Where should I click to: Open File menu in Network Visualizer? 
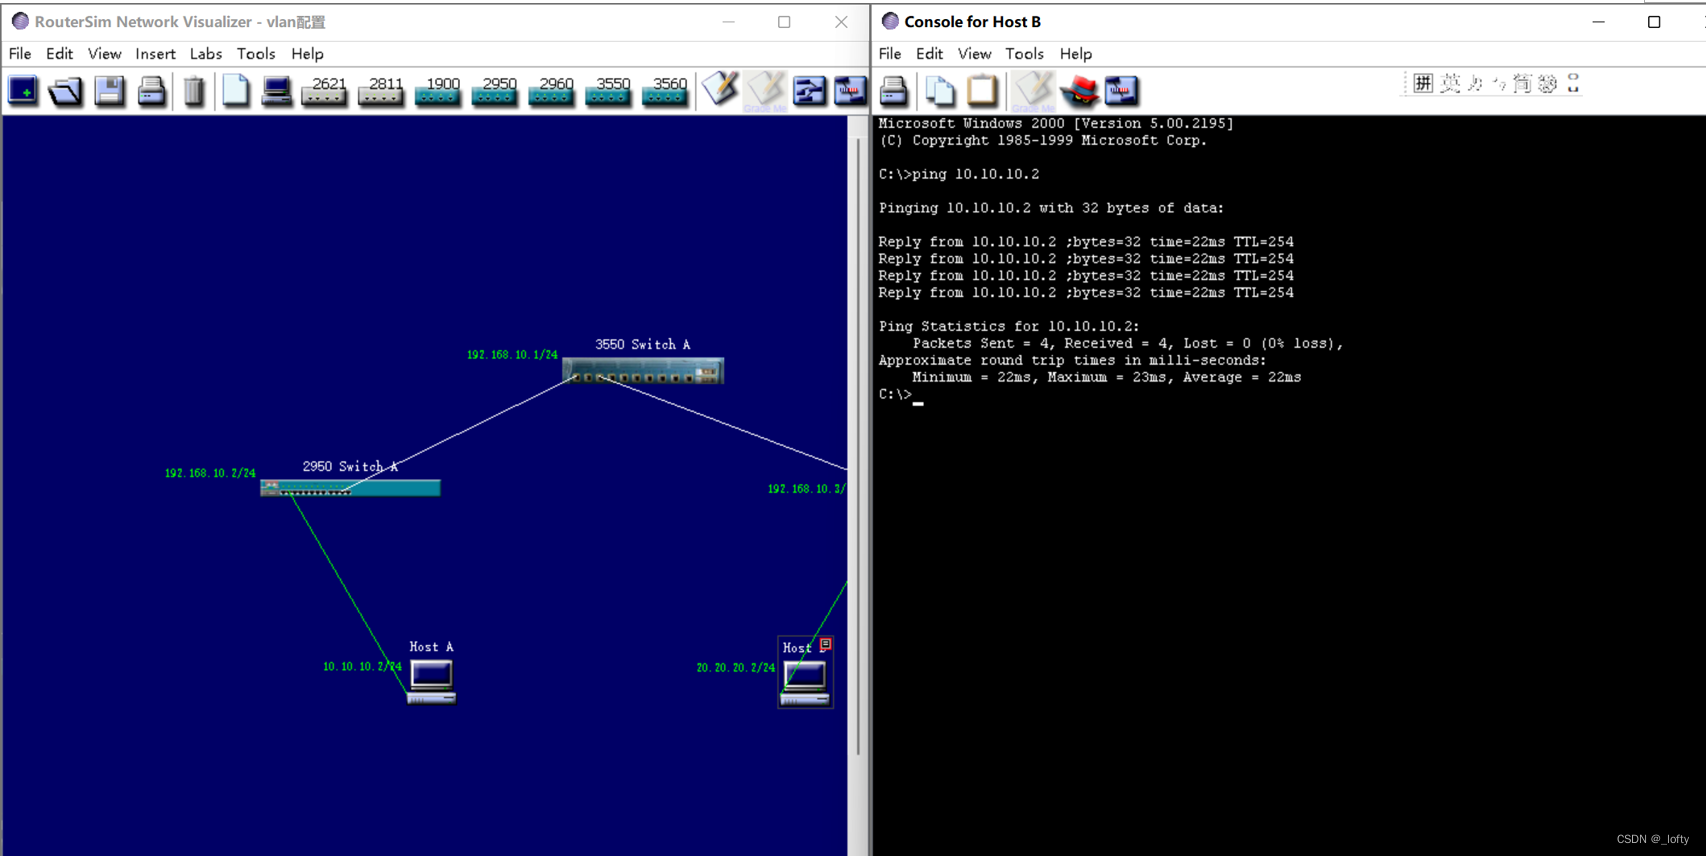coord(20,54)
